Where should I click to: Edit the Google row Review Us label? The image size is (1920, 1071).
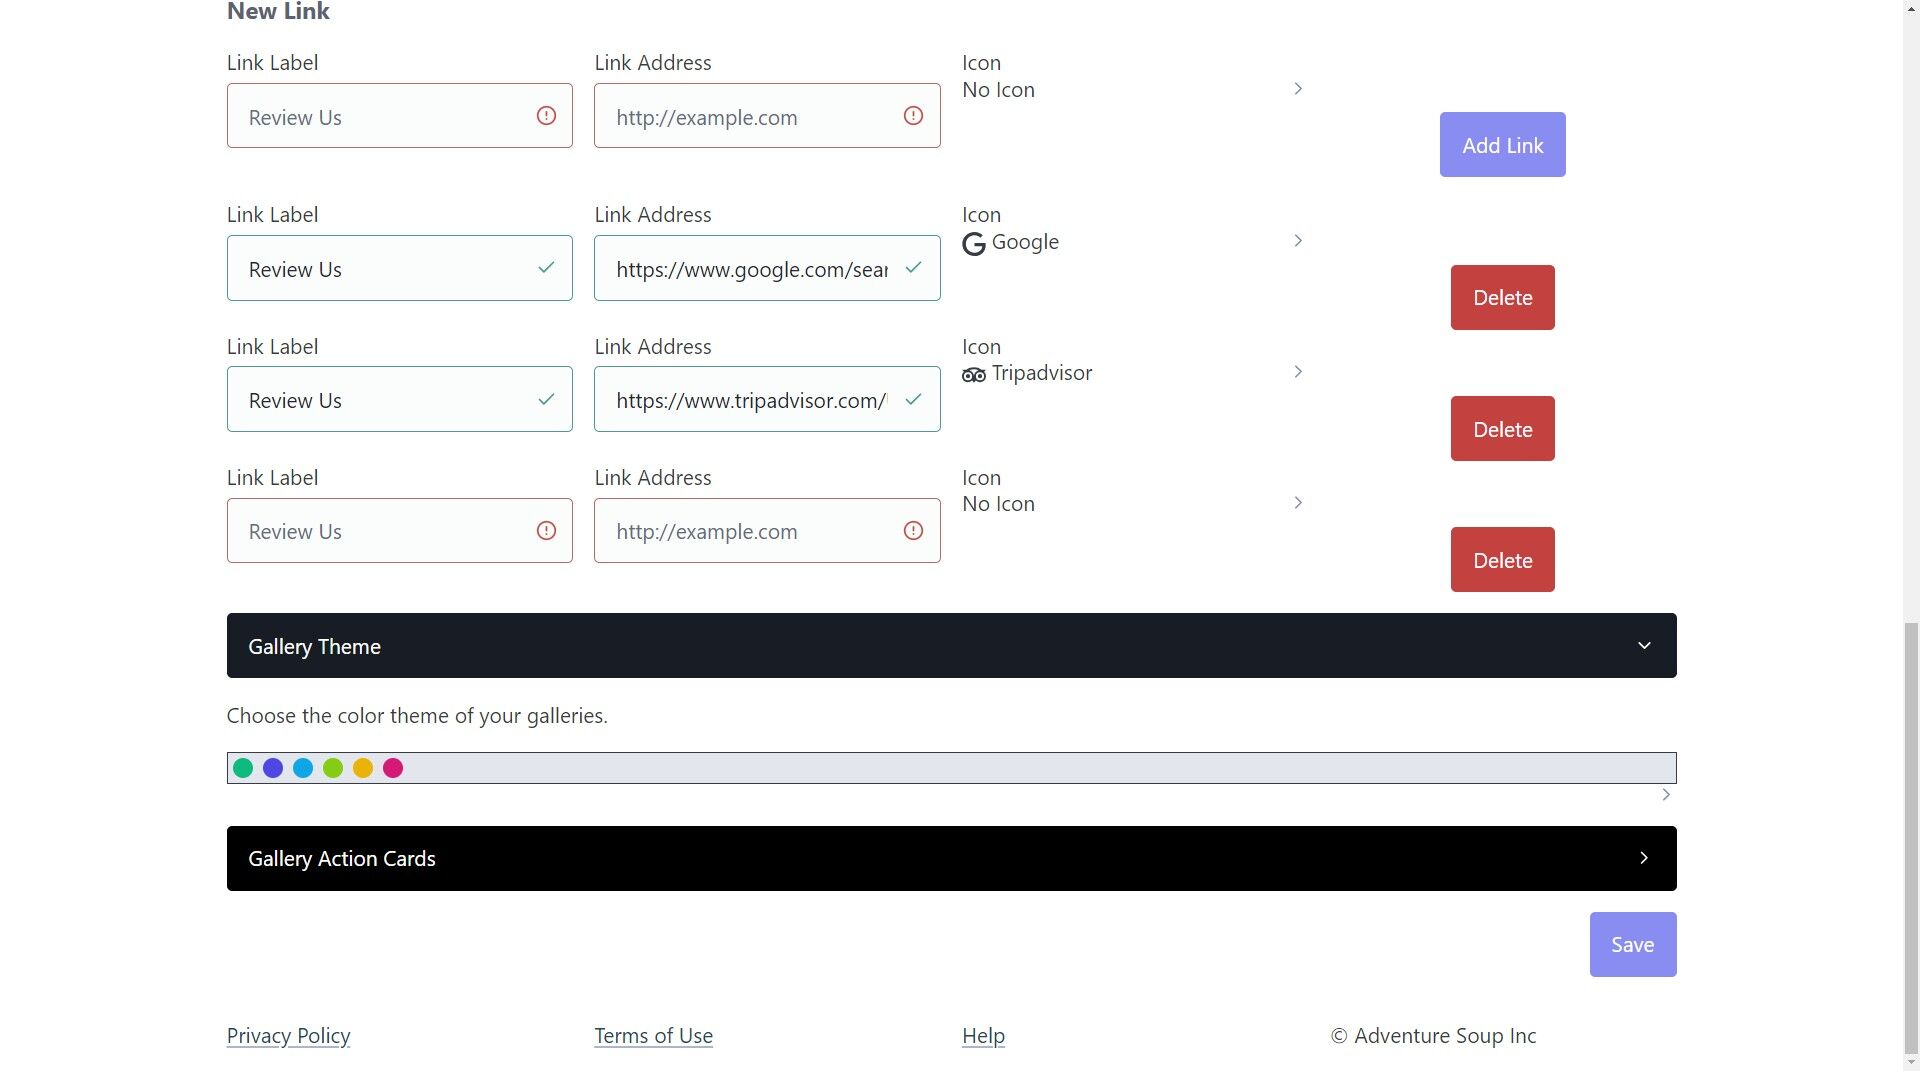click(400, 268)
